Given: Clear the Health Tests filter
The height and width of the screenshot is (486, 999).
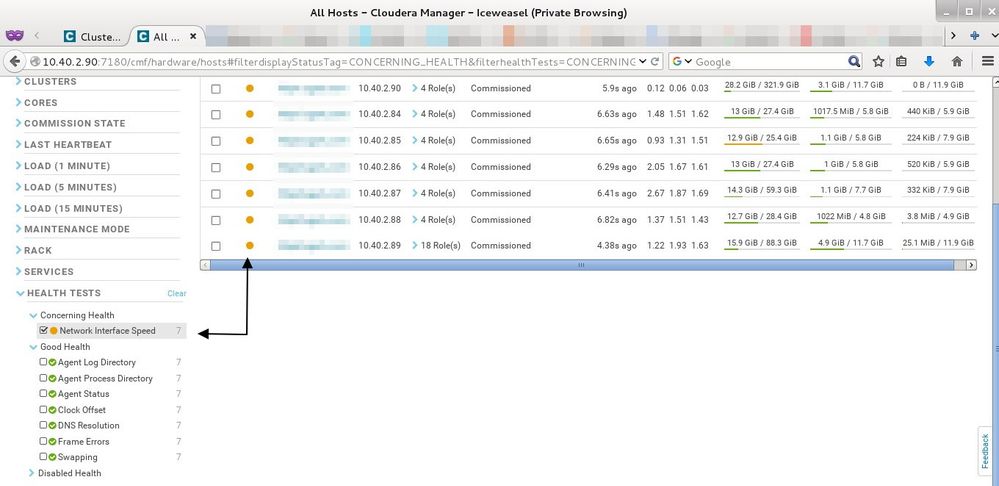Looking at the screenshot, I should click(x=176, y=294).
